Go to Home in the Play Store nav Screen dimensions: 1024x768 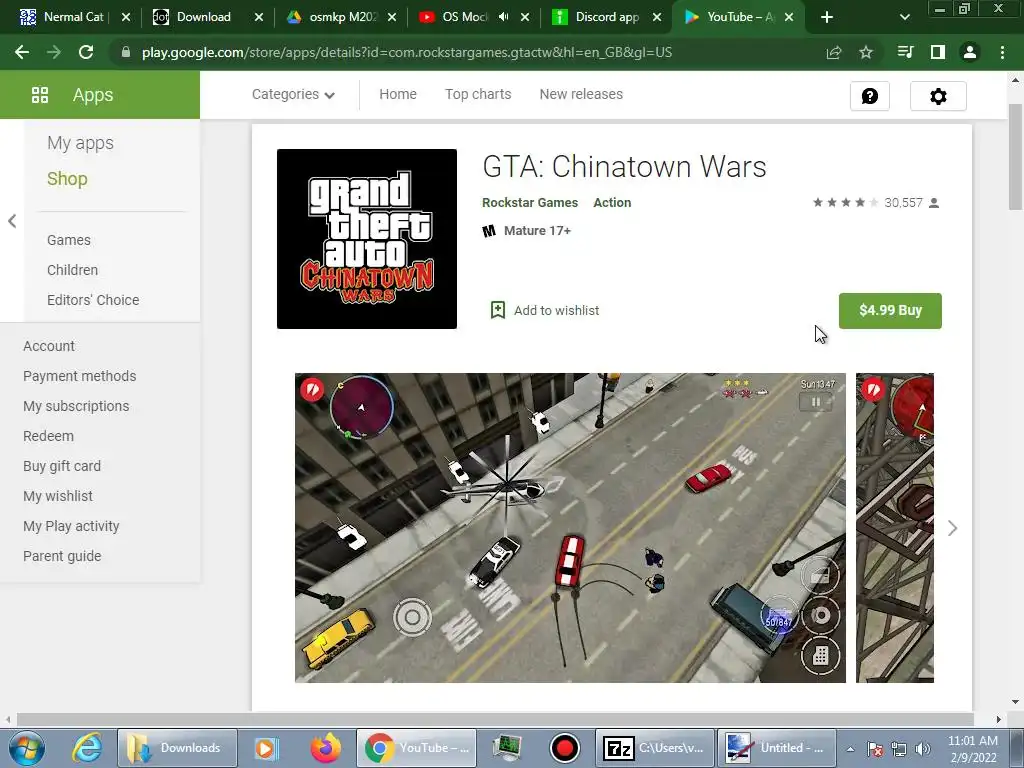pos(398,95)
